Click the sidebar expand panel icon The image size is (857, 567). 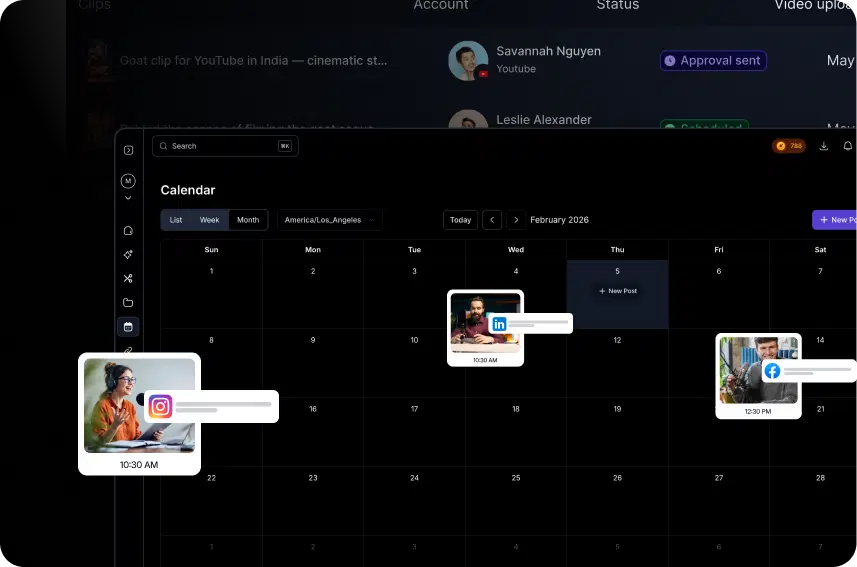tap(128, 150)
